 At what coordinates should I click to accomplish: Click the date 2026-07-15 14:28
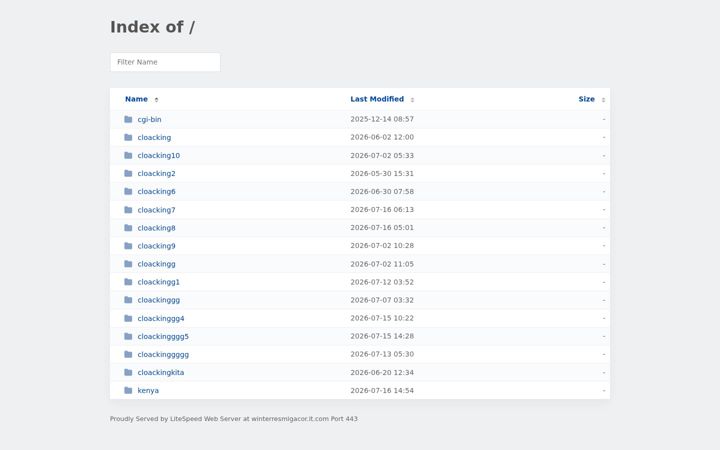coord(382,336)
